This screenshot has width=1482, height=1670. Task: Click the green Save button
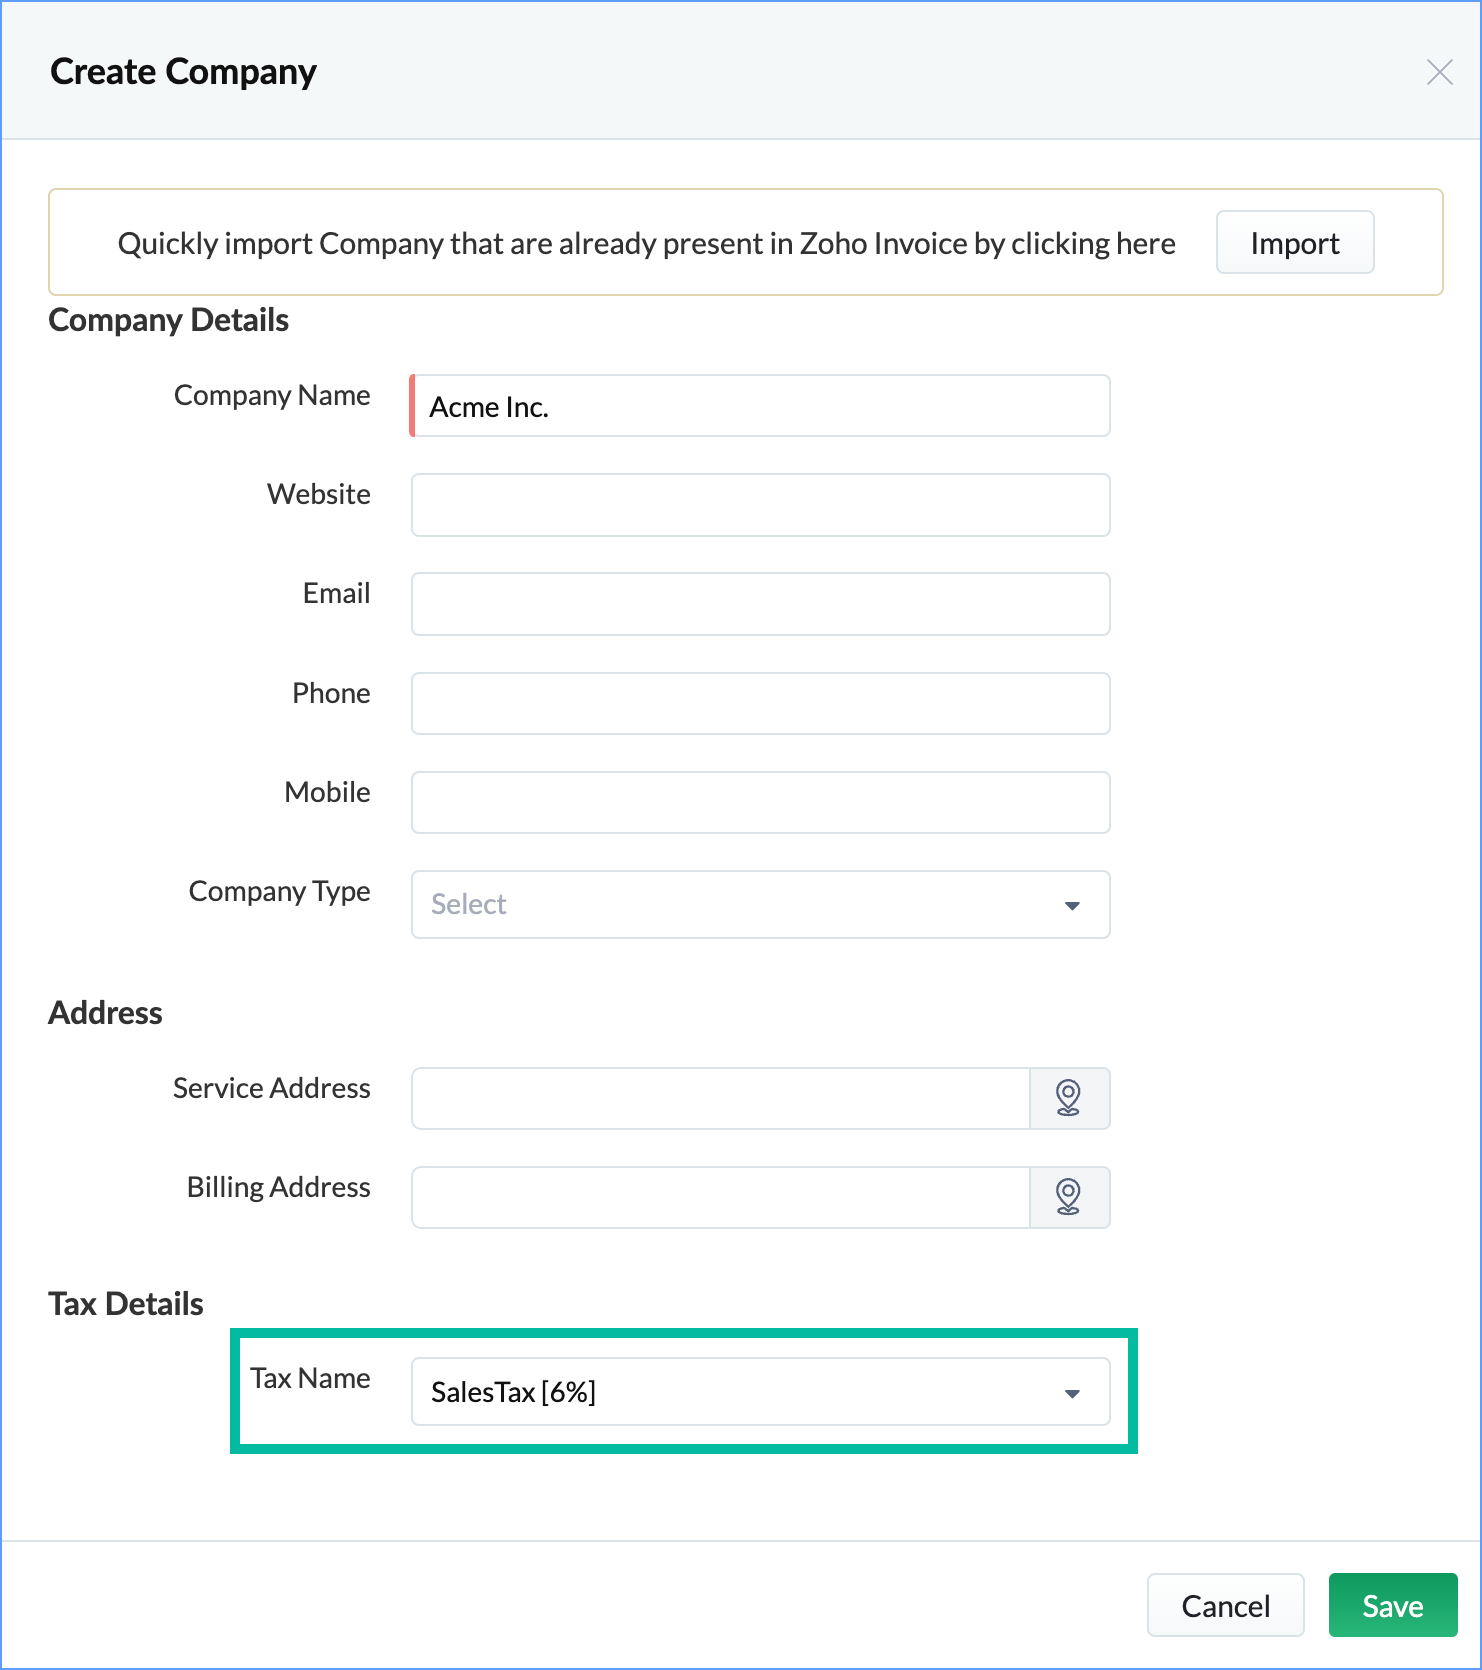(x=1392, y=1605)
